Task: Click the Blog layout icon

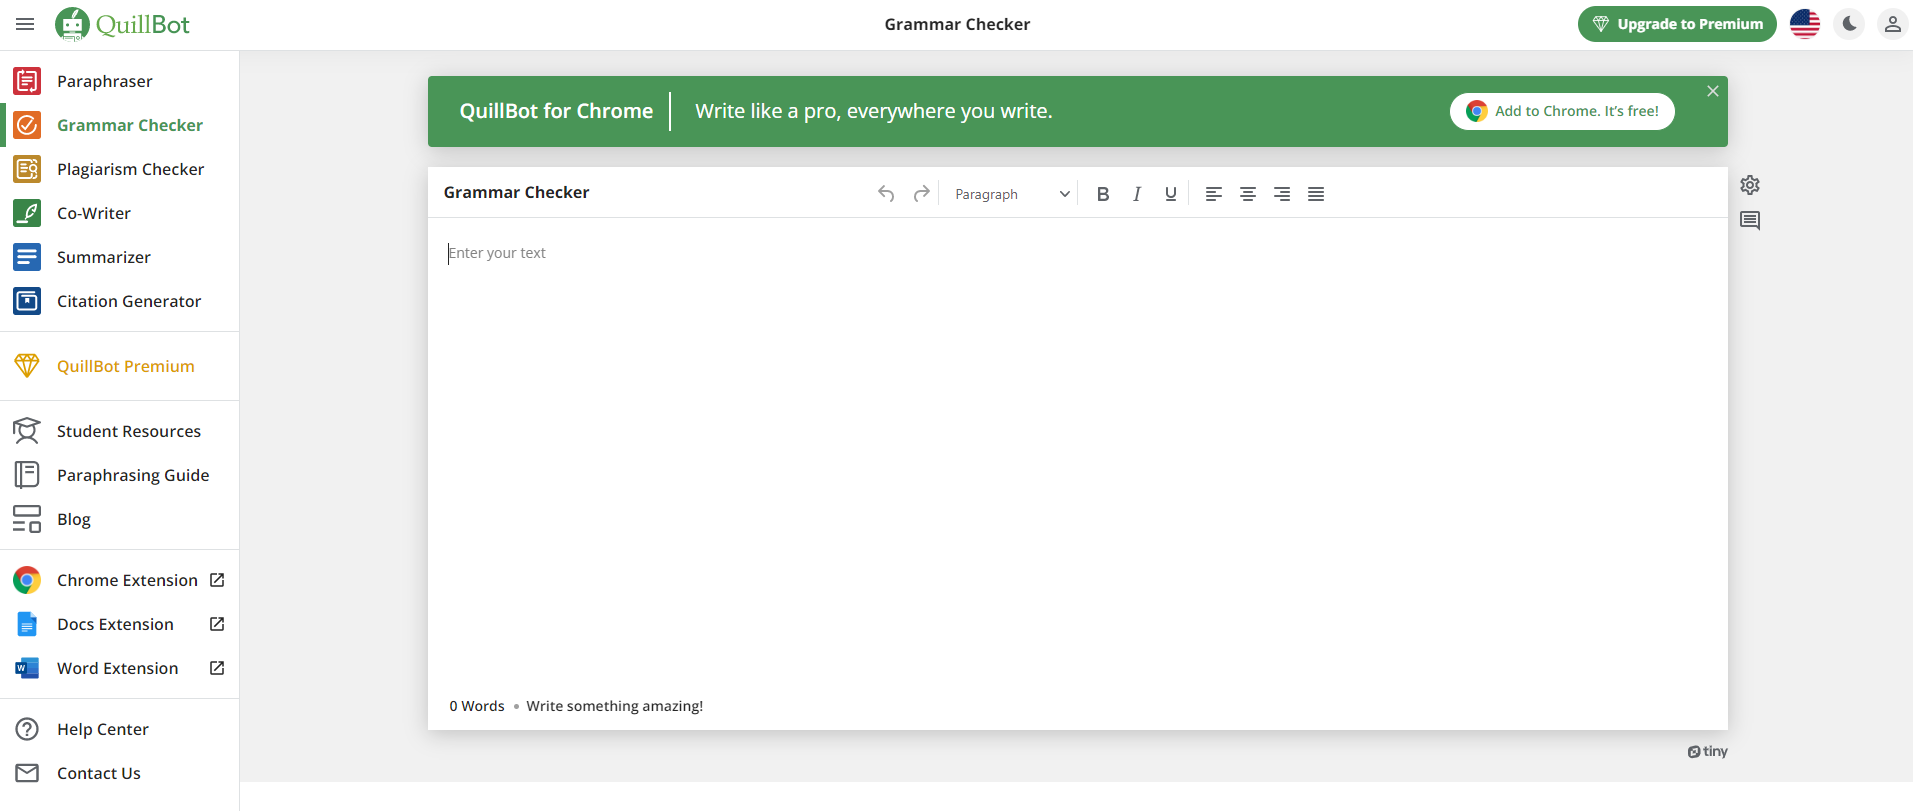Action: pyautogui.click(x=27, y=519)
